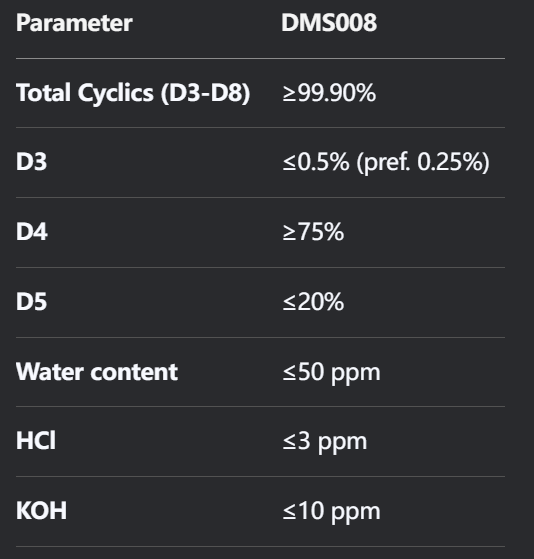The width and height of the screenshot is (534, 559).
Task: Select the D4 parameter label
Action: point(32,232)
